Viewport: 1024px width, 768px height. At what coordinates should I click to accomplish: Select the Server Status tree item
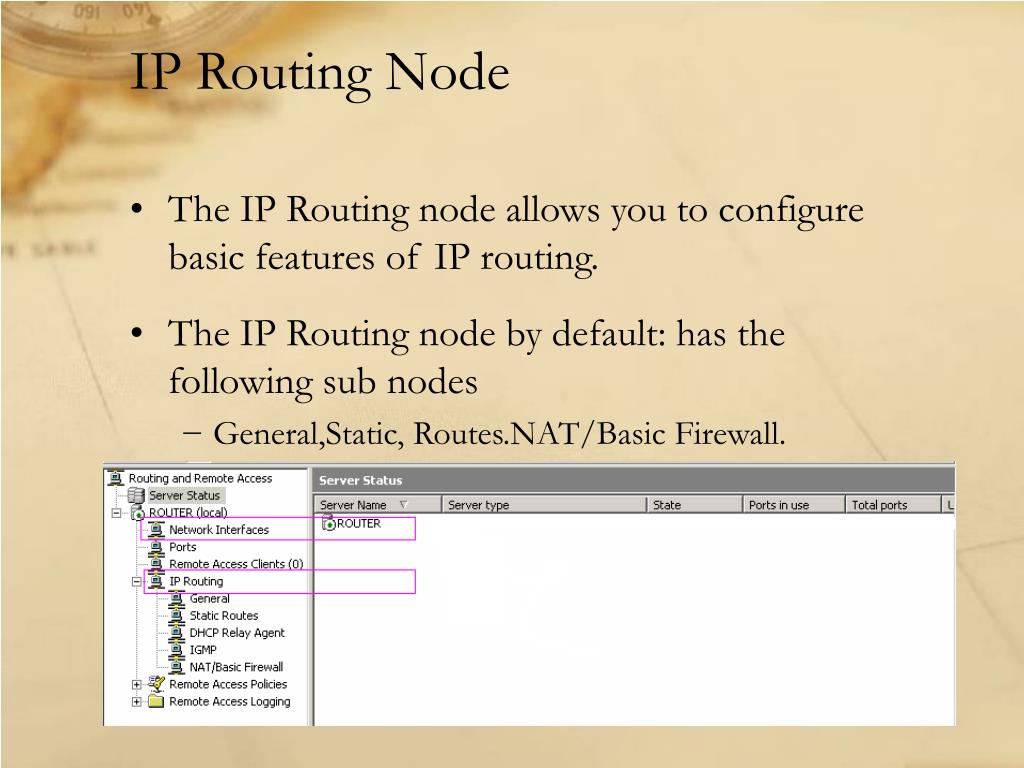click(185, 496)
